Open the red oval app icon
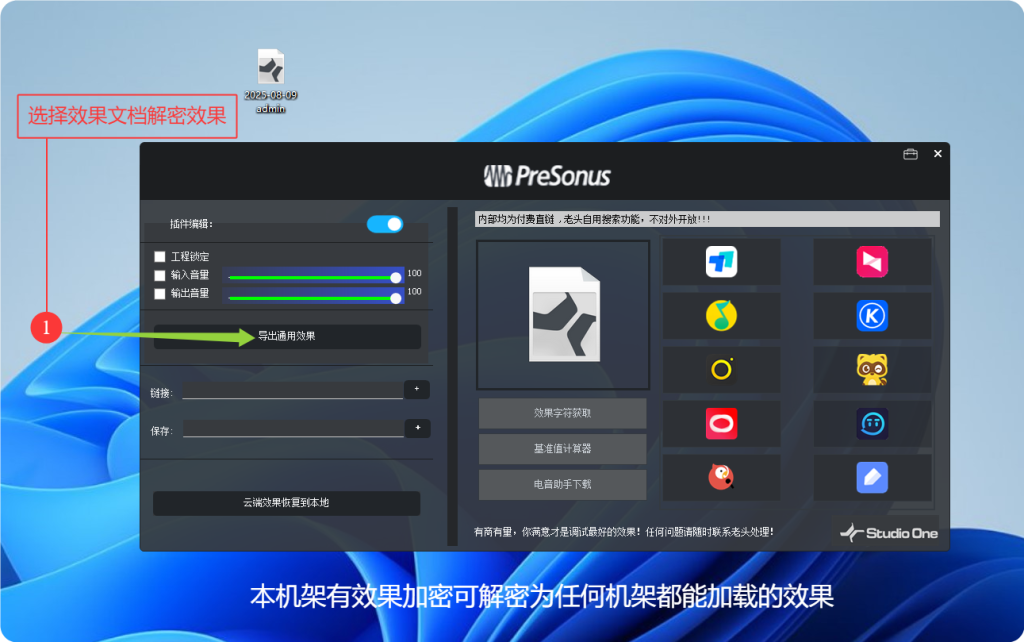The width and height of the screenshot is (1024, 642). point(721,424)
